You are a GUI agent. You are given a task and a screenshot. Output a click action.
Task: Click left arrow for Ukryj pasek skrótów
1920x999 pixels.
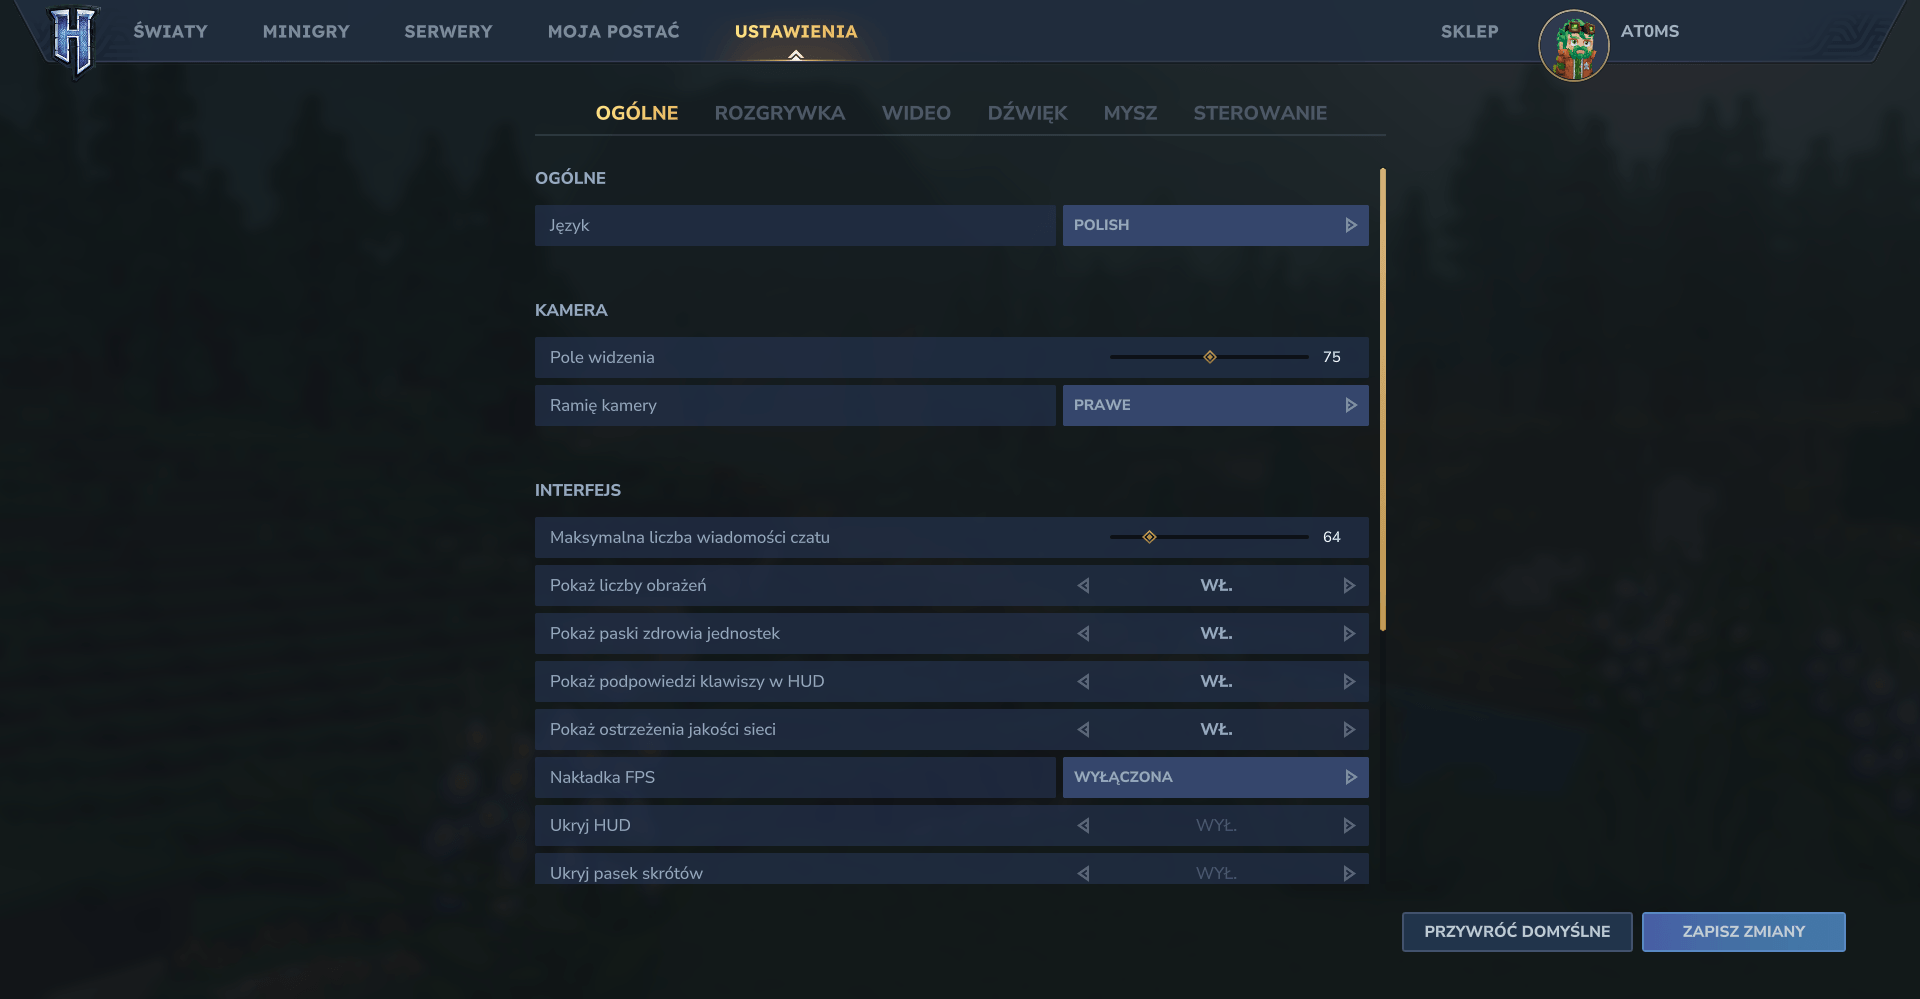point(1083,873)
